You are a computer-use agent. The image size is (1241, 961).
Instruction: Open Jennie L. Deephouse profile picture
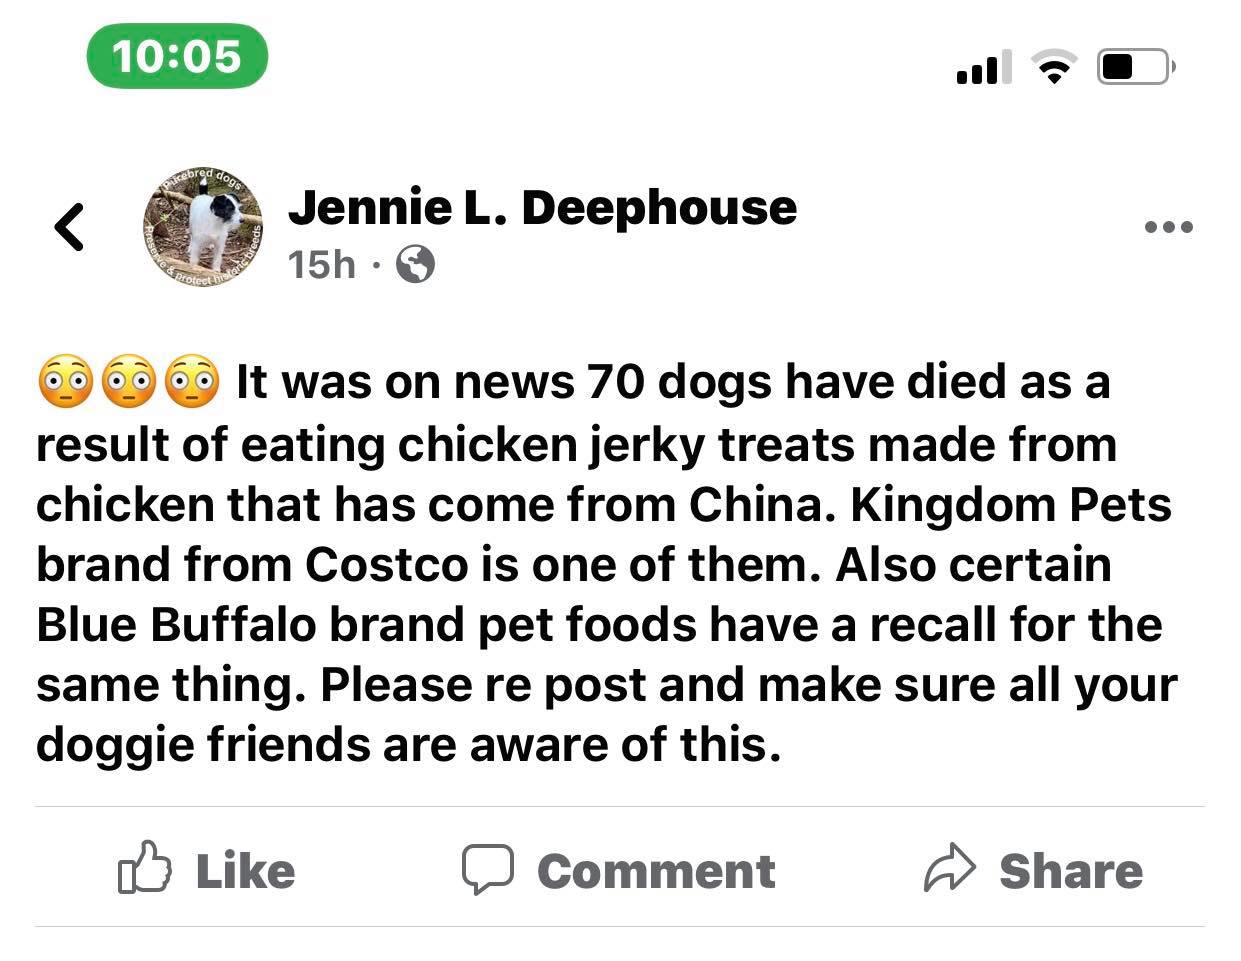pyautogui.click(x=203, y=226)
